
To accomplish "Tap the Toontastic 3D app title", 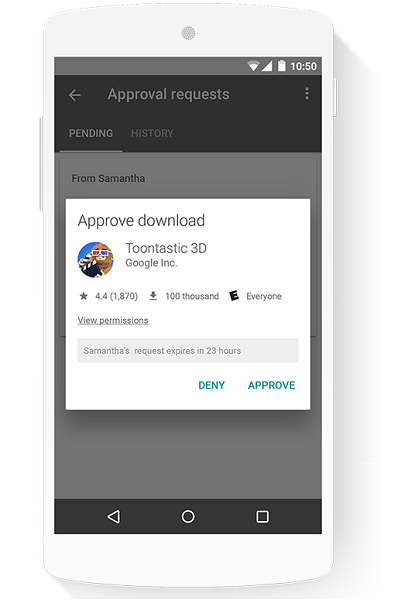I will [x=166, y=248].
